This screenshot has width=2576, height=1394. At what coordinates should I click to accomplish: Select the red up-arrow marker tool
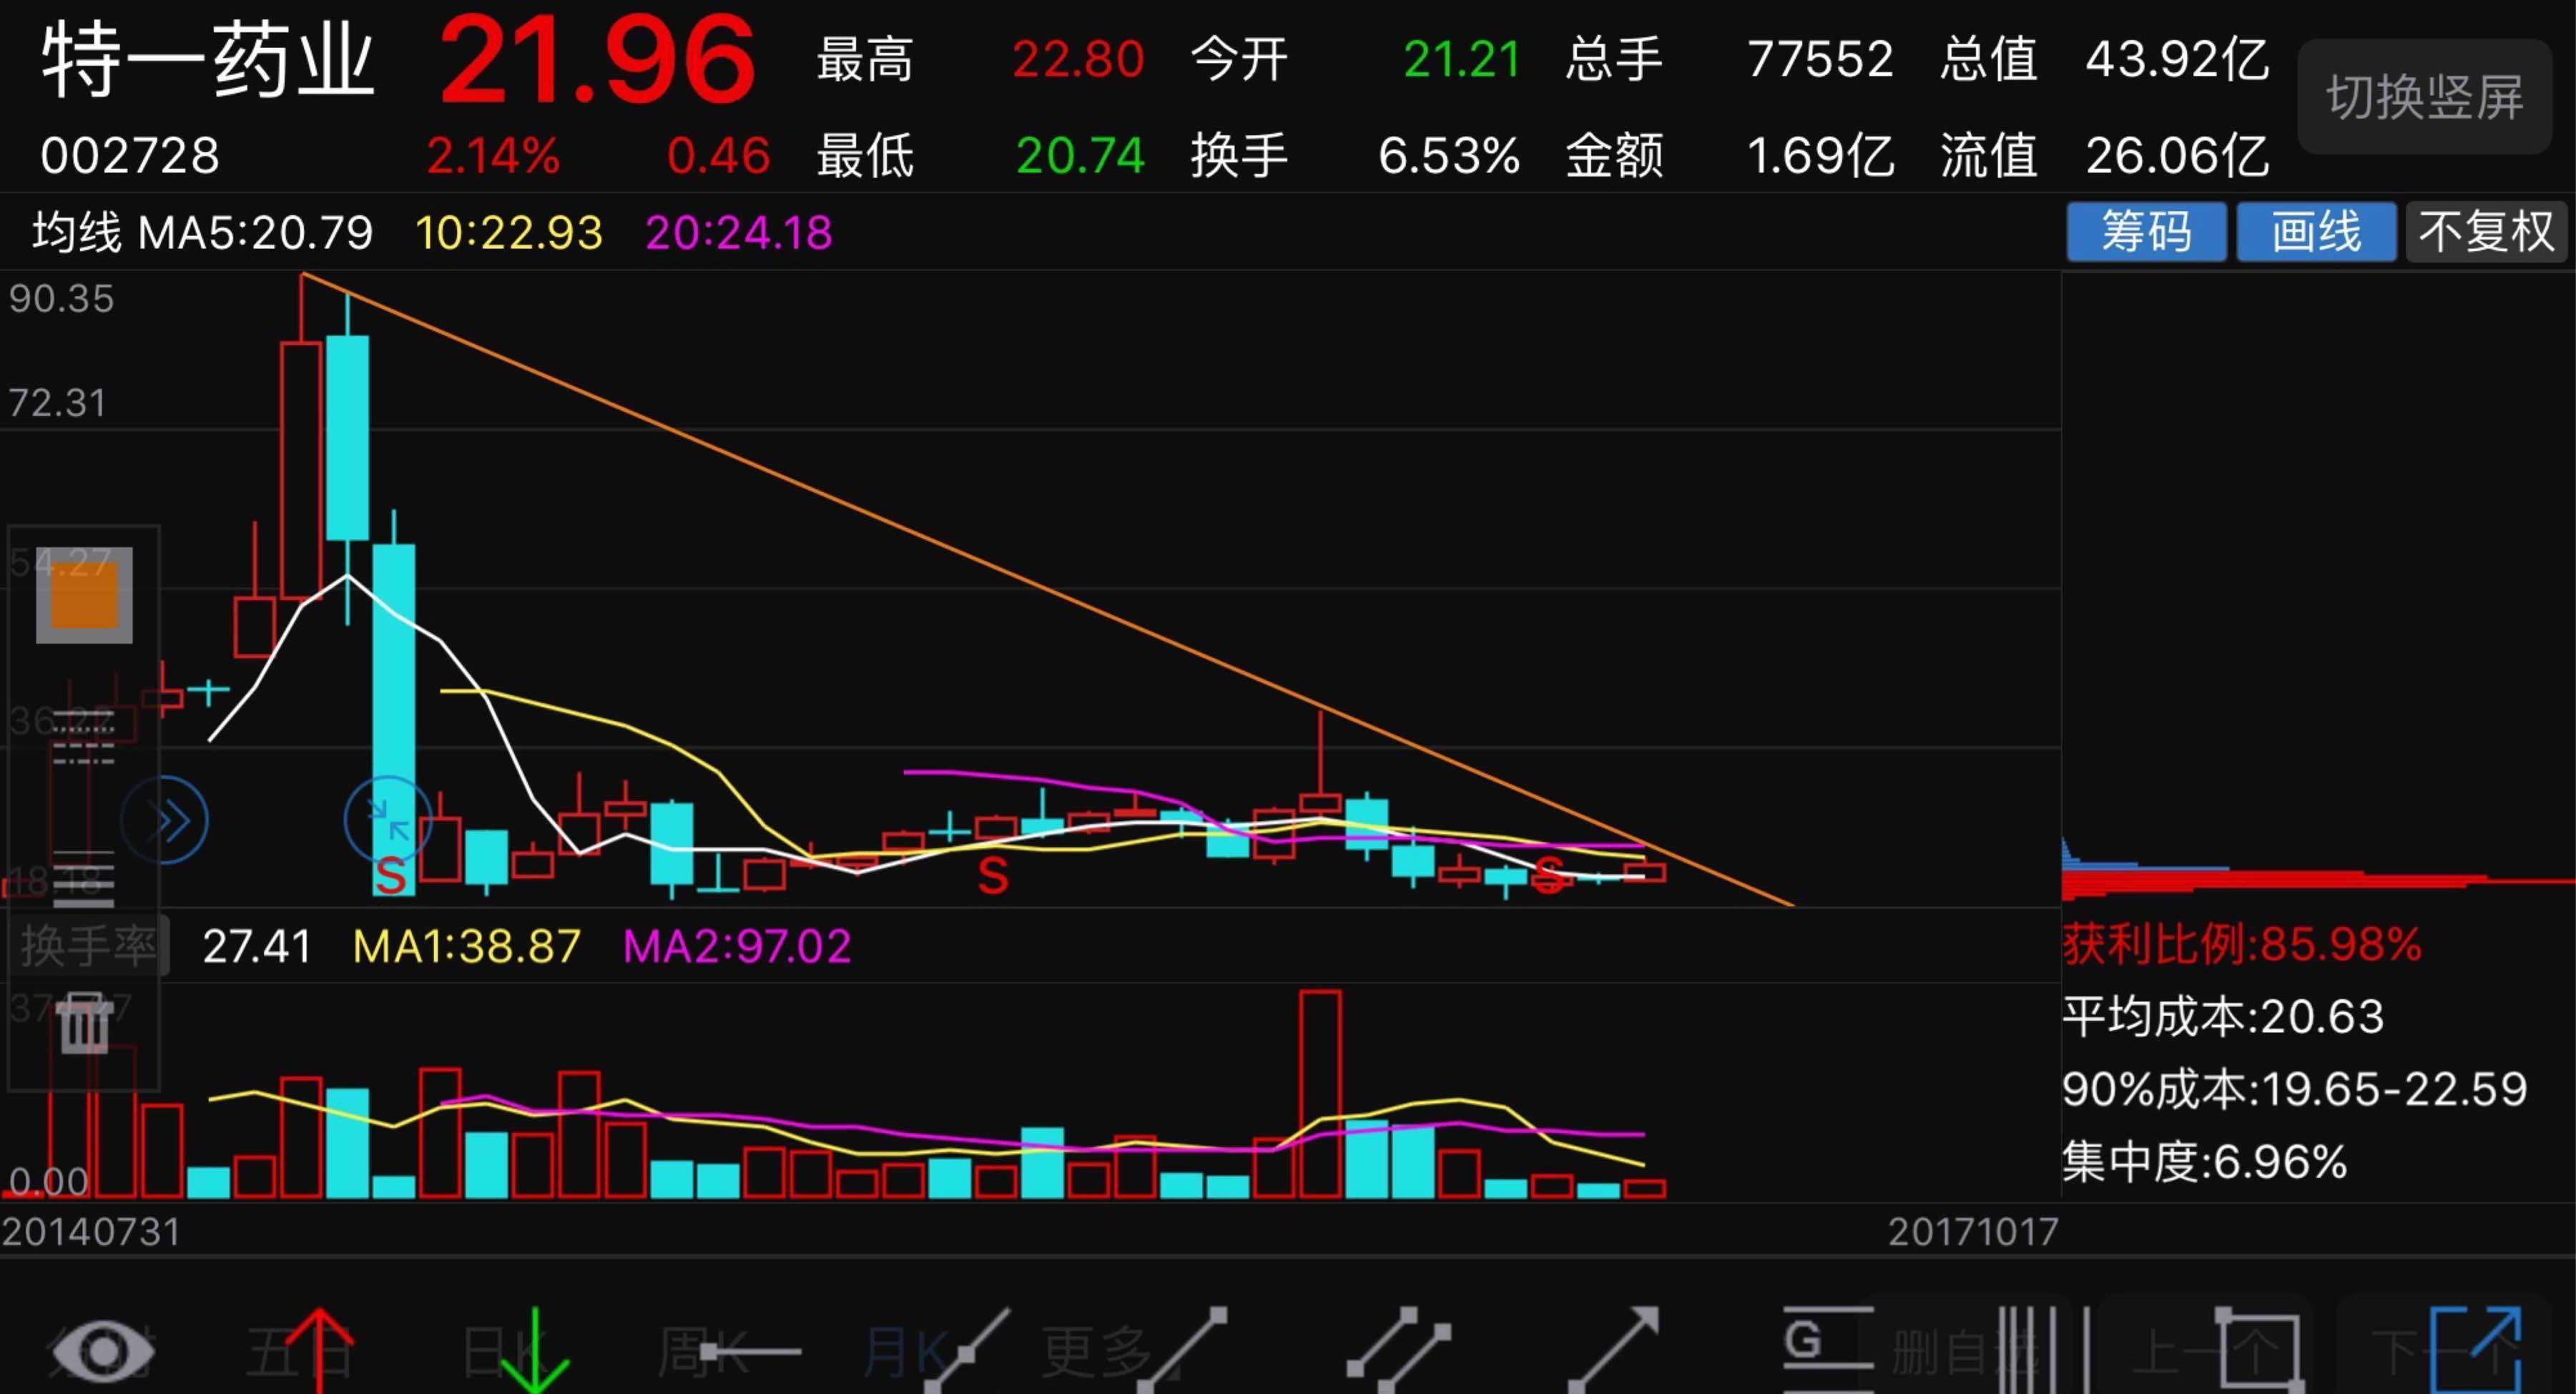click(x=319, y=1350)
